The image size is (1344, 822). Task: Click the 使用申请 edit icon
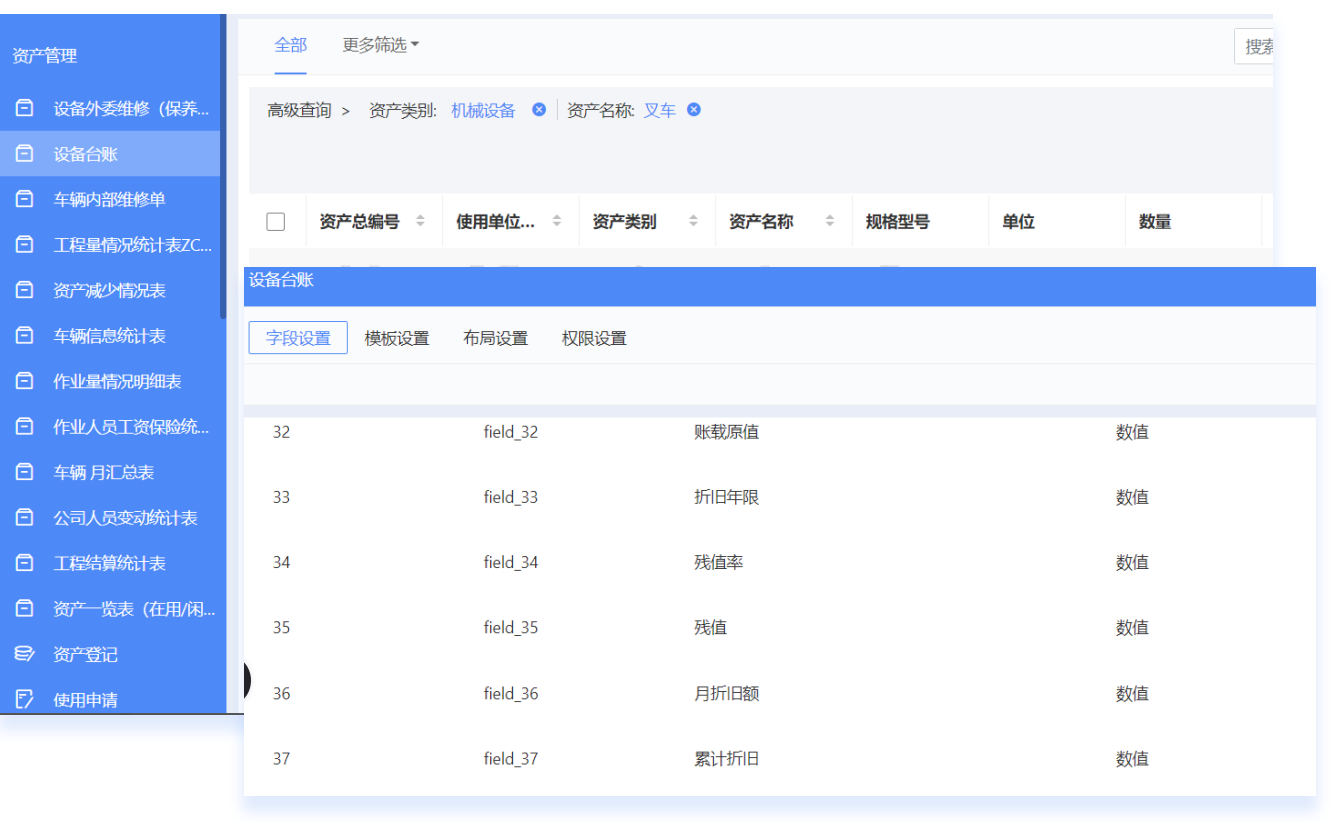coord(25,700)
